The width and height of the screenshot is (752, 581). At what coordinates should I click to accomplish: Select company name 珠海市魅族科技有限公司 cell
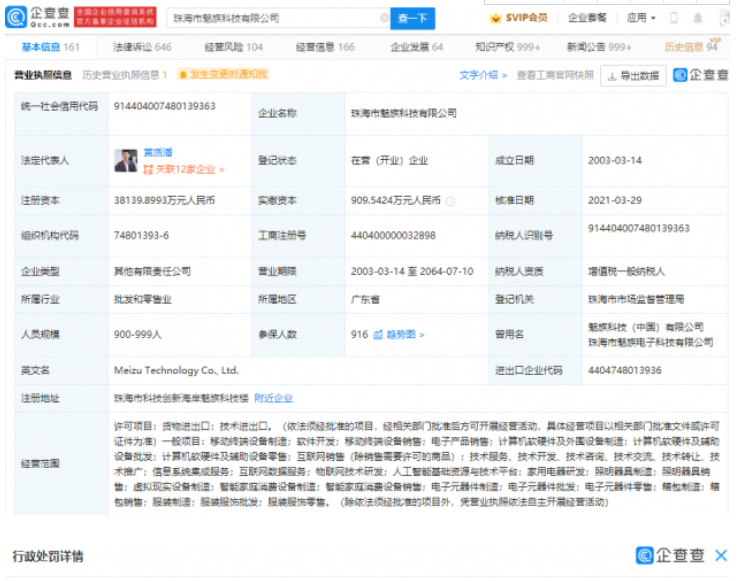[x=403, y=113]
